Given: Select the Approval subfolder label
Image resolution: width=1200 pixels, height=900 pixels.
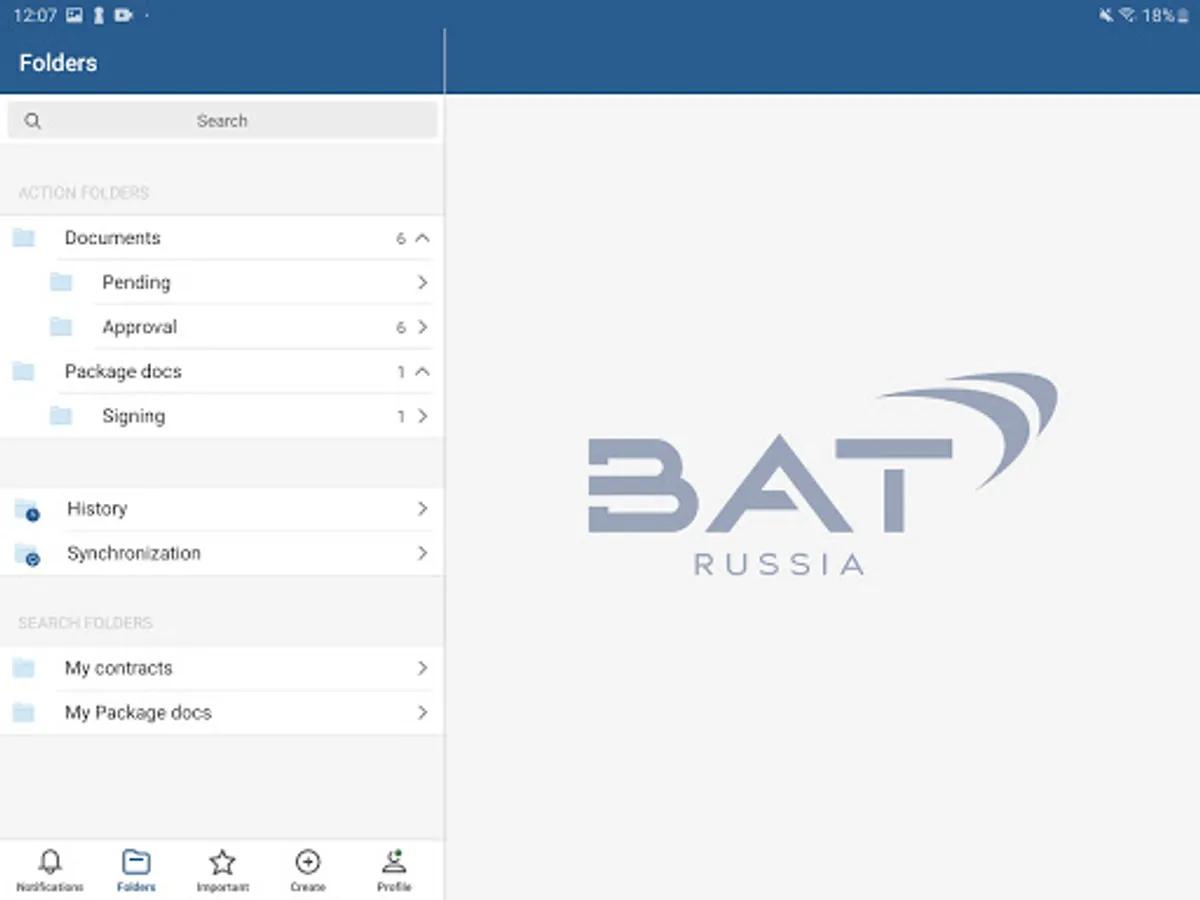Looking at the screenshot, I should [x=139, y=327].
